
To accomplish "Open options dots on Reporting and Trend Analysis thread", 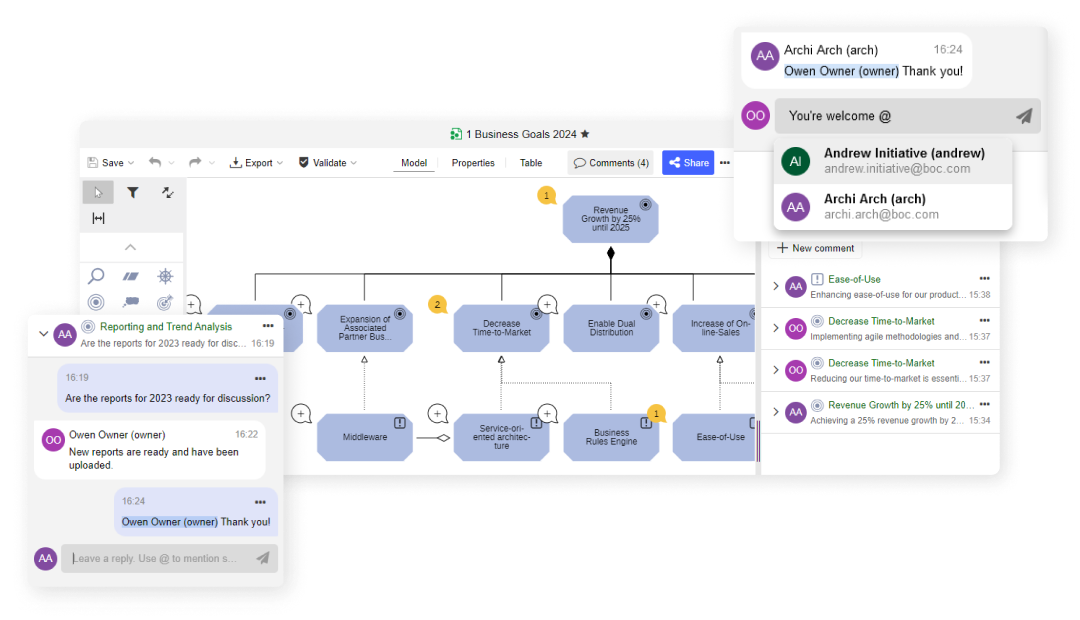I will click(x=268, y=326).
